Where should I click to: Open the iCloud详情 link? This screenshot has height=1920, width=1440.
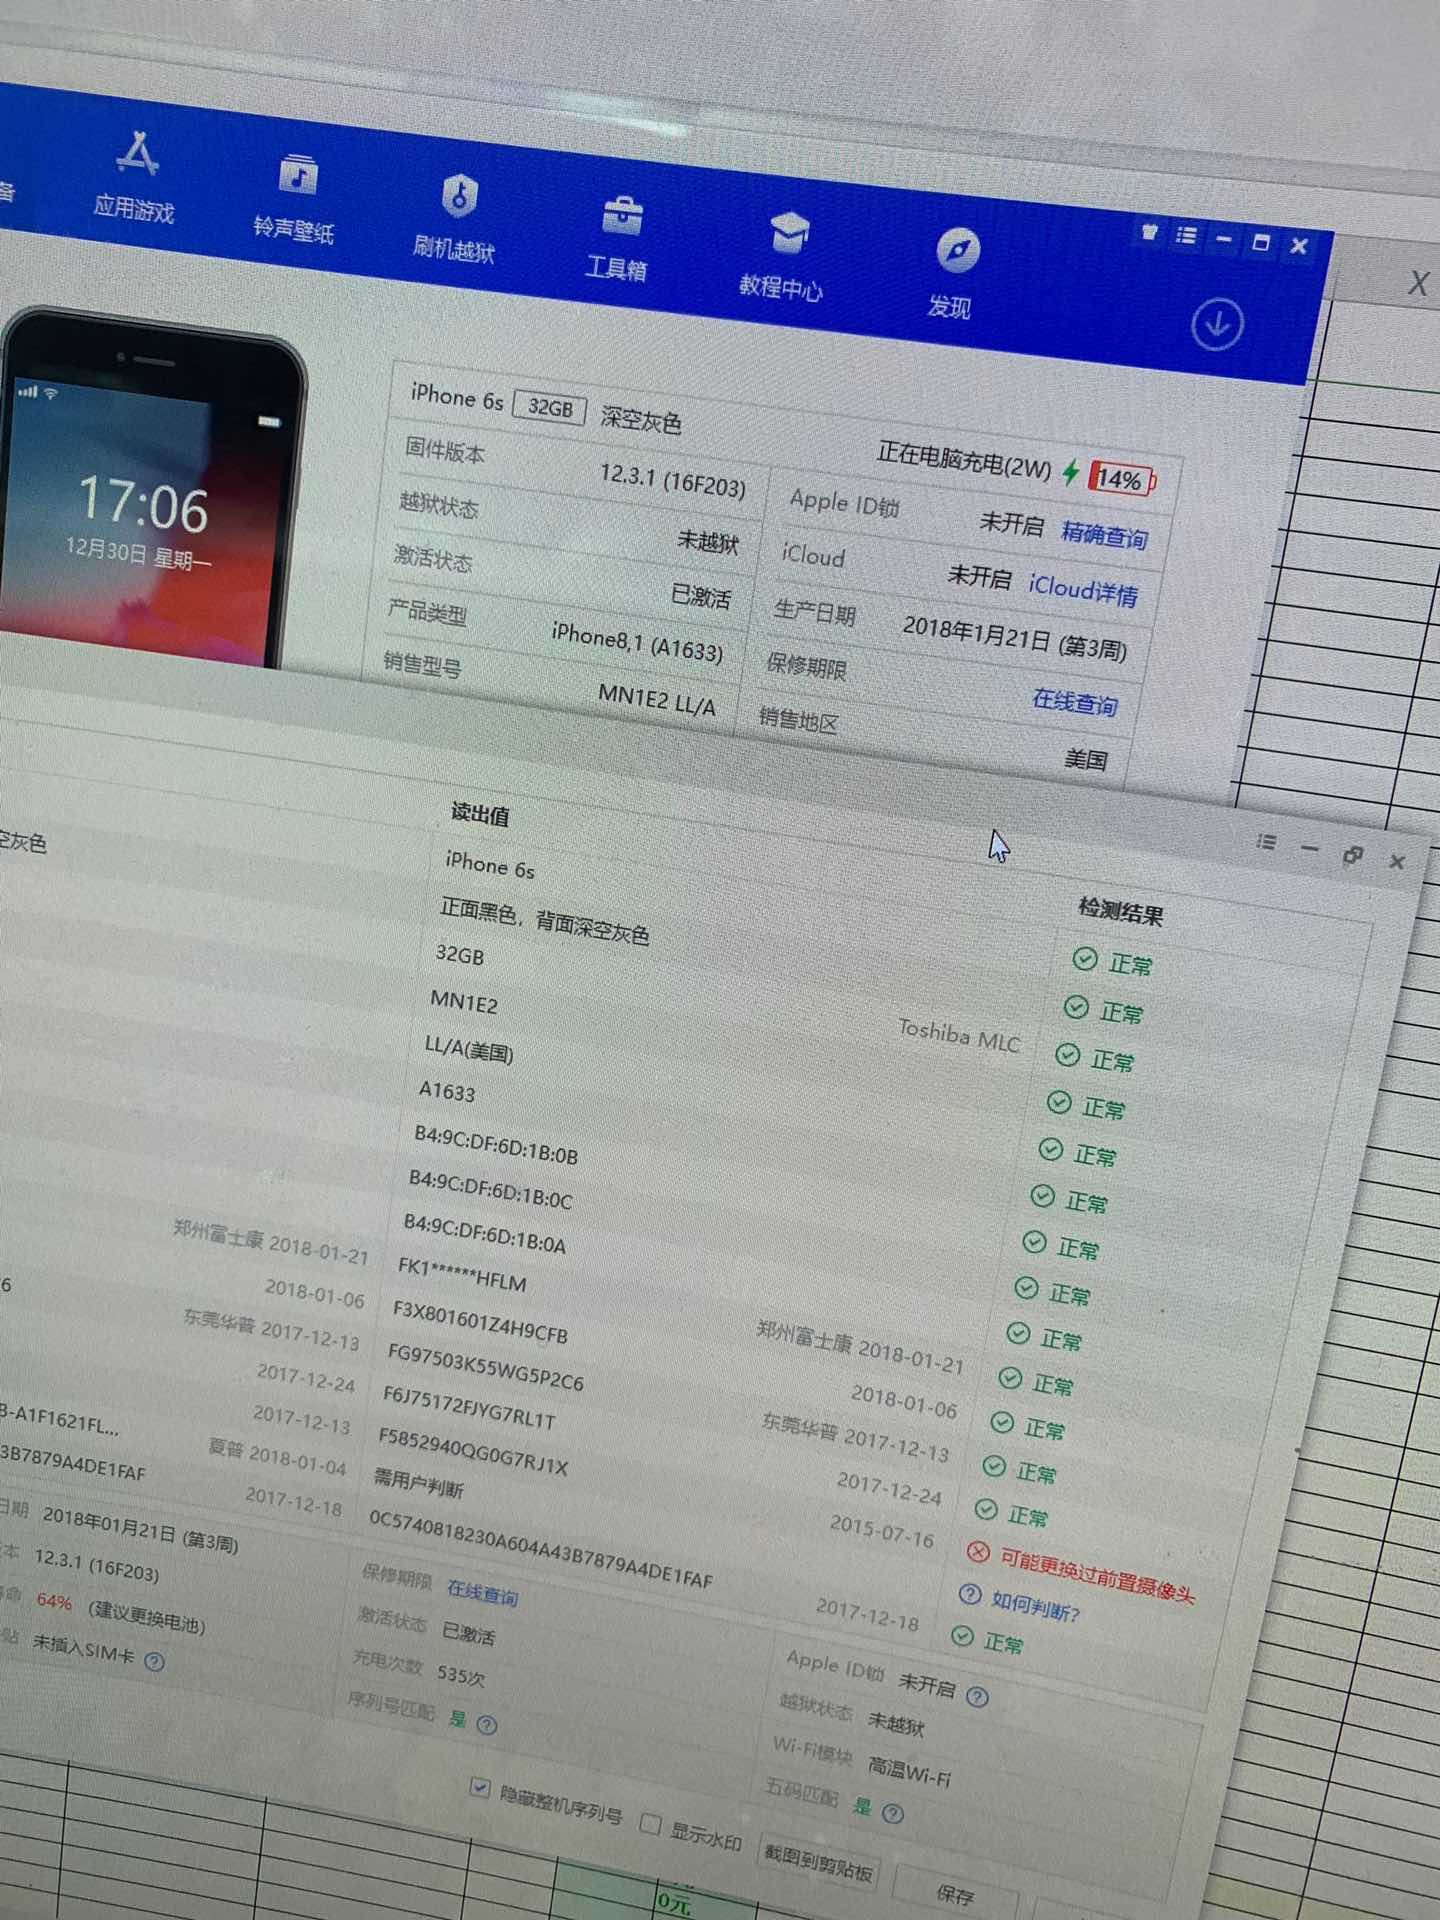[1084, 590]
